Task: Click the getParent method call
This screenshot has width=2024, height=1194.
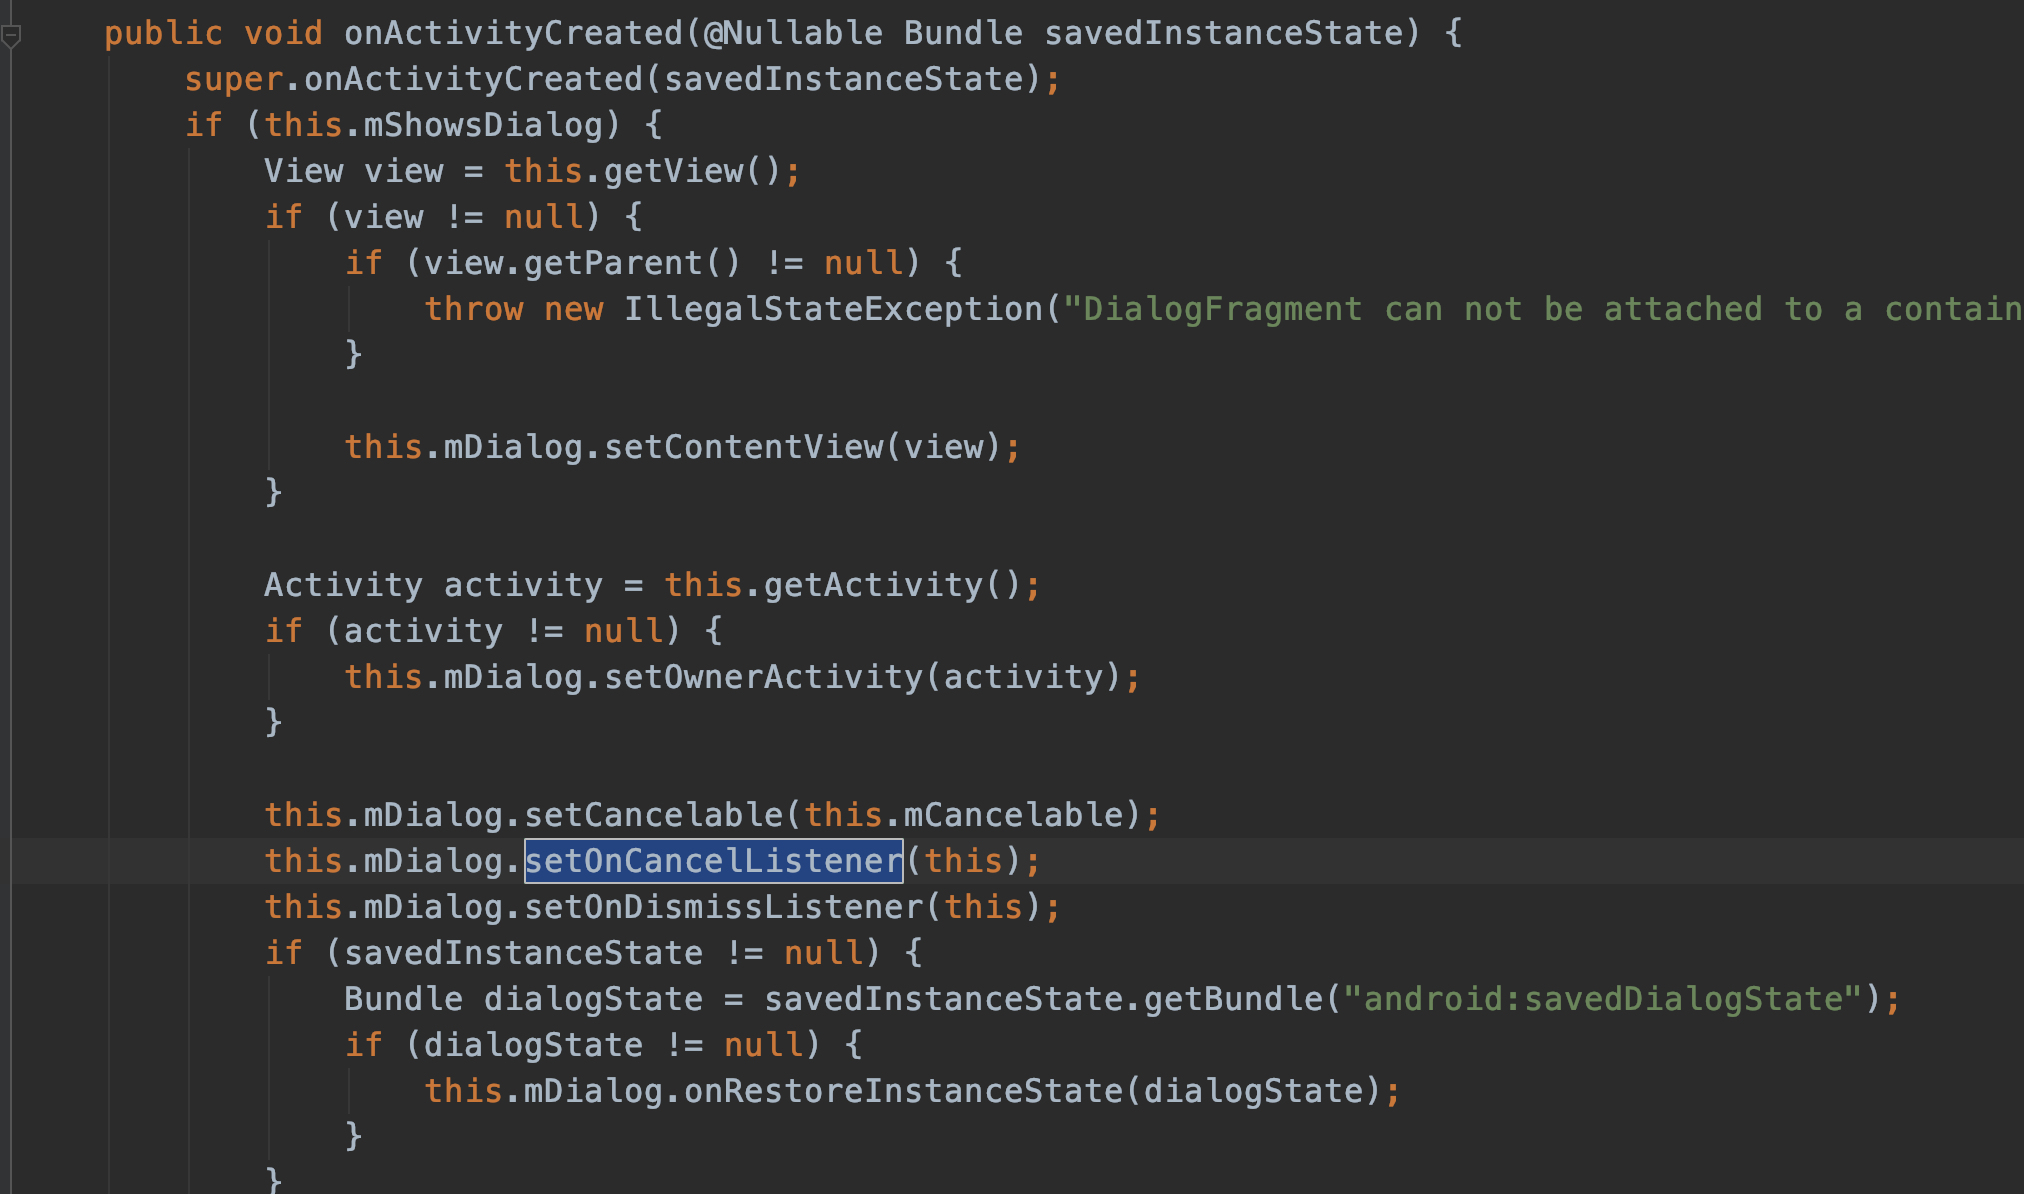Action: tap(613, 263)
